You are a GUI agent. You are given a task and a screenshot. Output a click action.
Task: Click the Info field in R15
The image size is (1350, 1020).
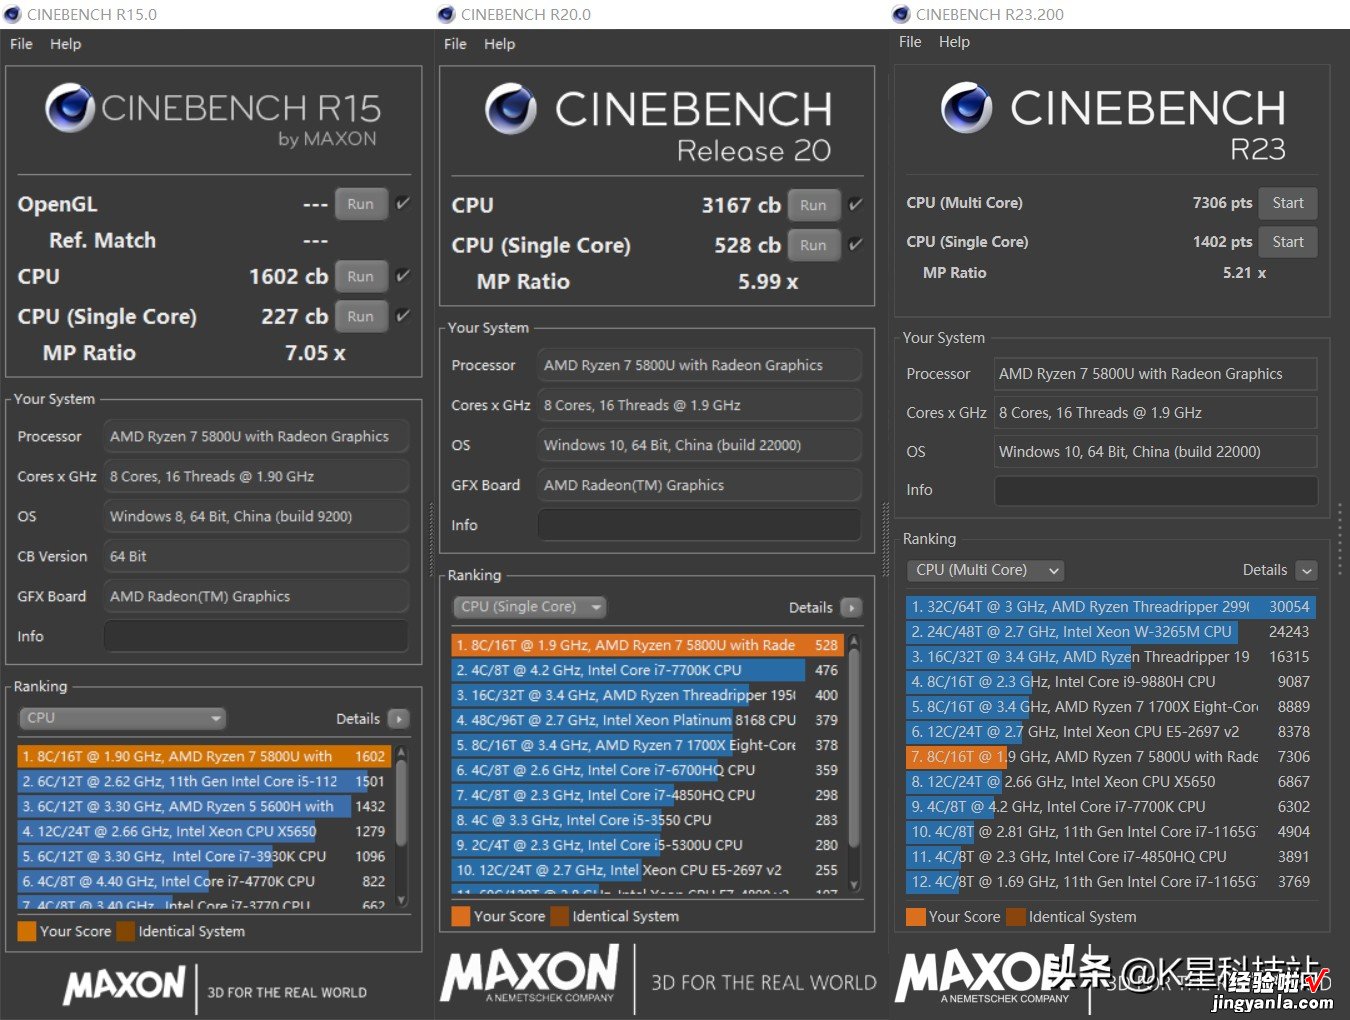click(x=256, y=636)
